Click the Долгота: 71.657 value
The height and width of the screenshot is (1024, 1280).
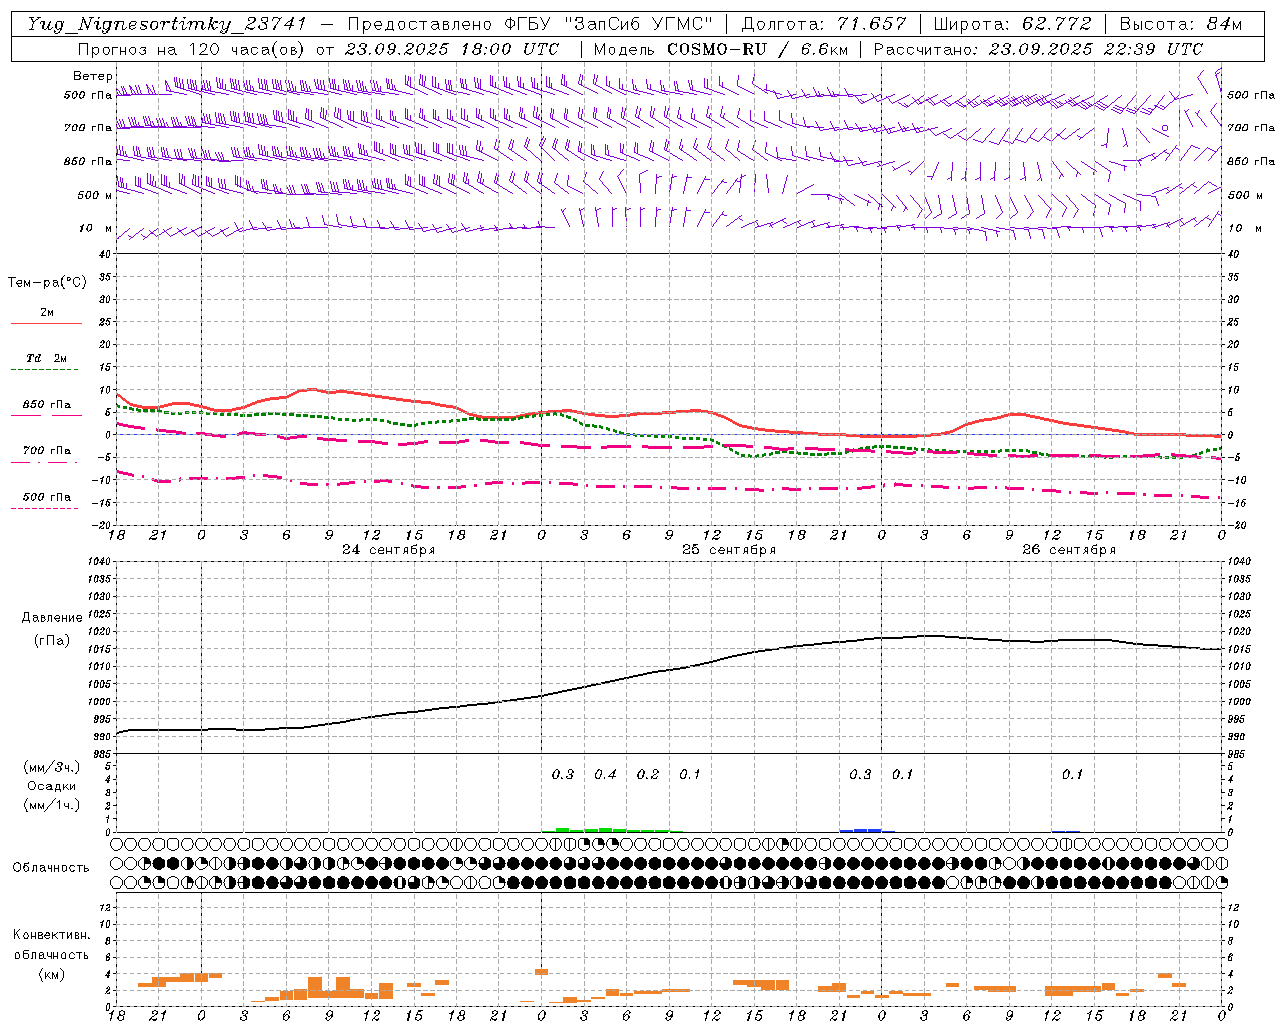(824, 24)
